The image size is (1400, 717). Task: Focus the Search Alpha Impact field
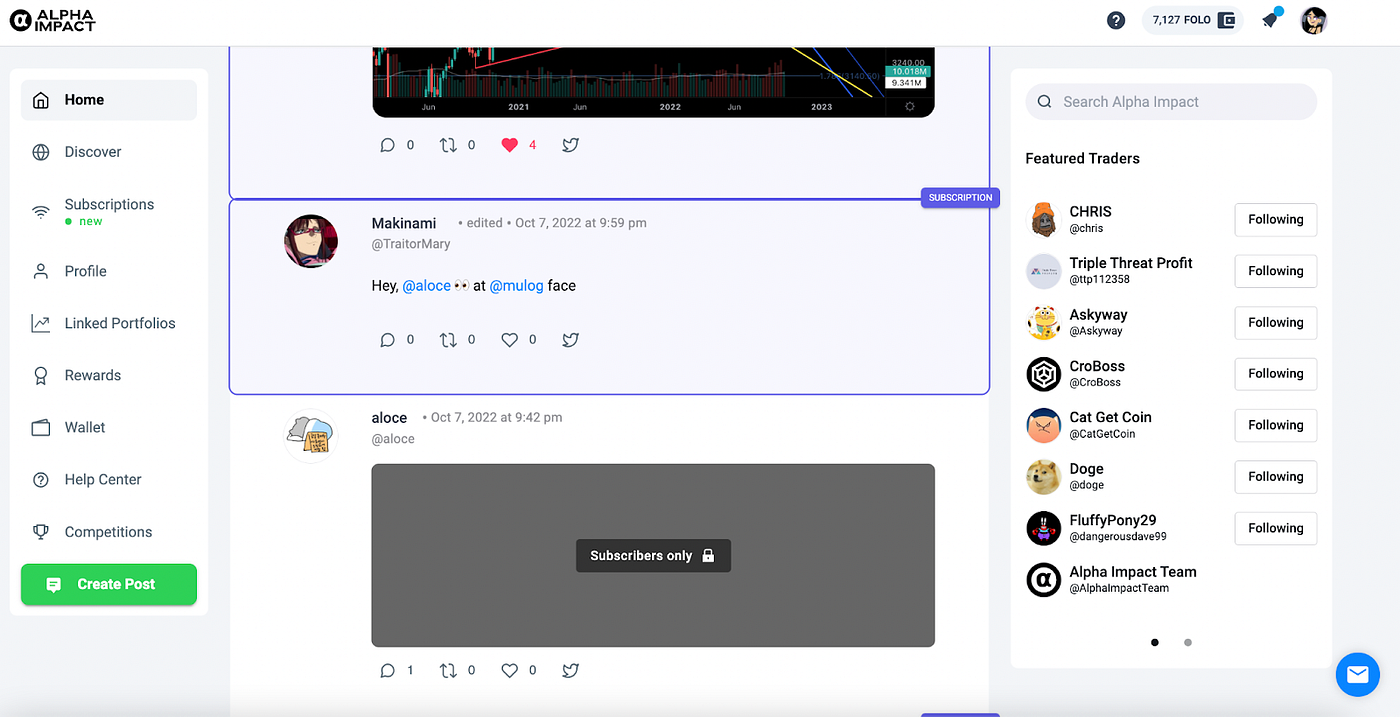click(x=1171, y=102)
